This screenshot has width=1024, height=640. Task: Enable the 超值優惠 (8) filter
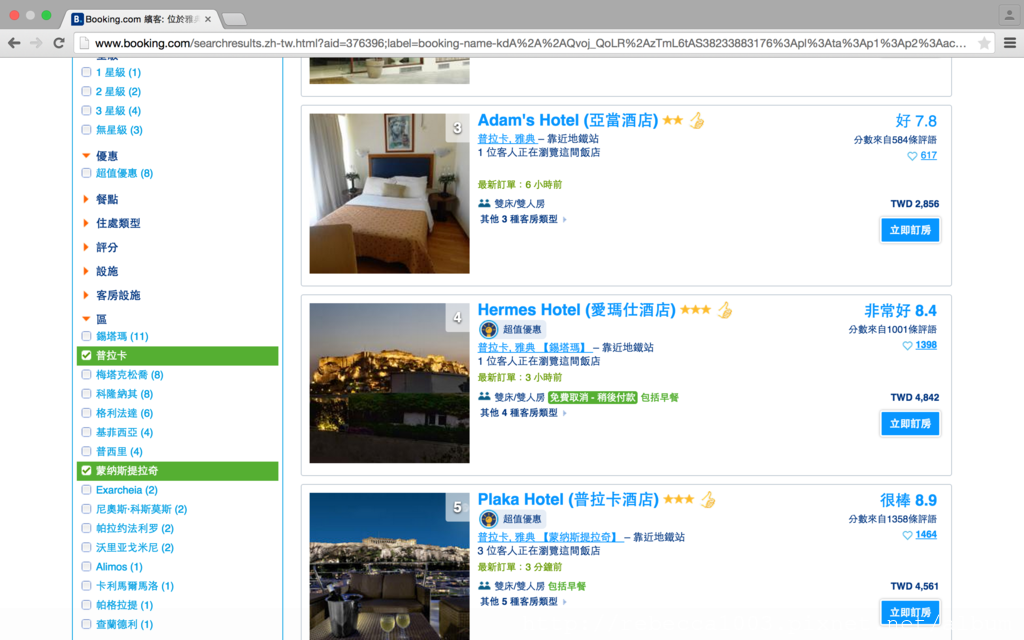click(86, 173)
